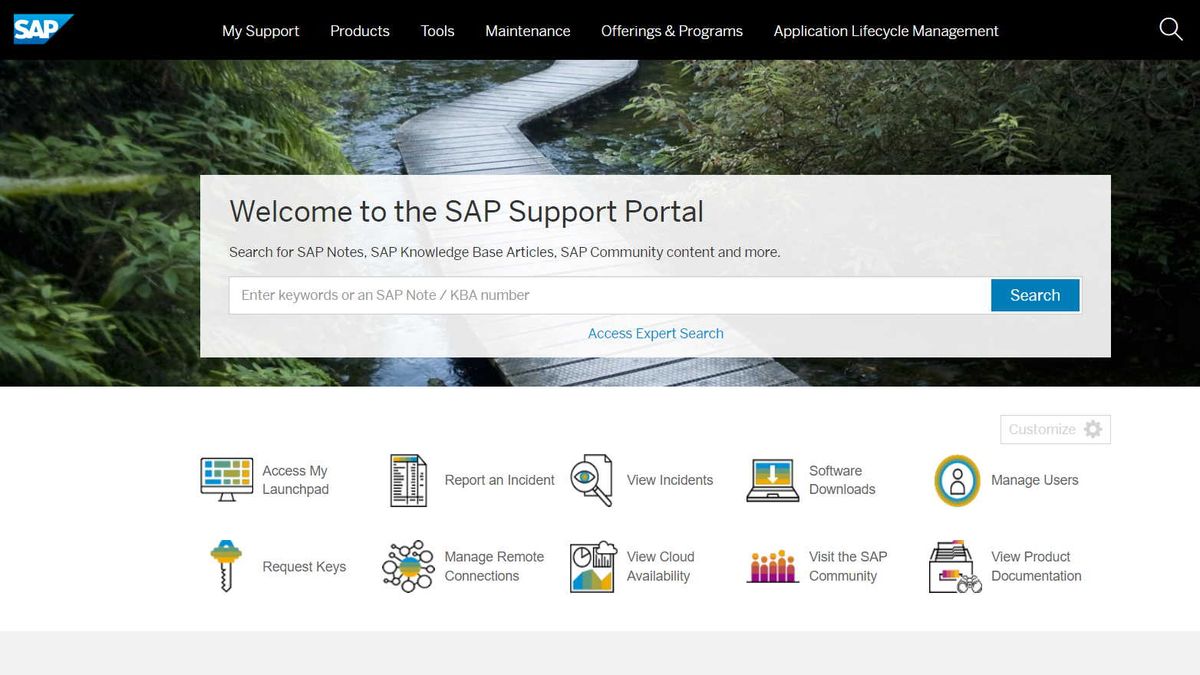Image resolution: width=1200 pixels, height=675 pixels.
Task: Open the Products menu
Action: tap(359, 31)
